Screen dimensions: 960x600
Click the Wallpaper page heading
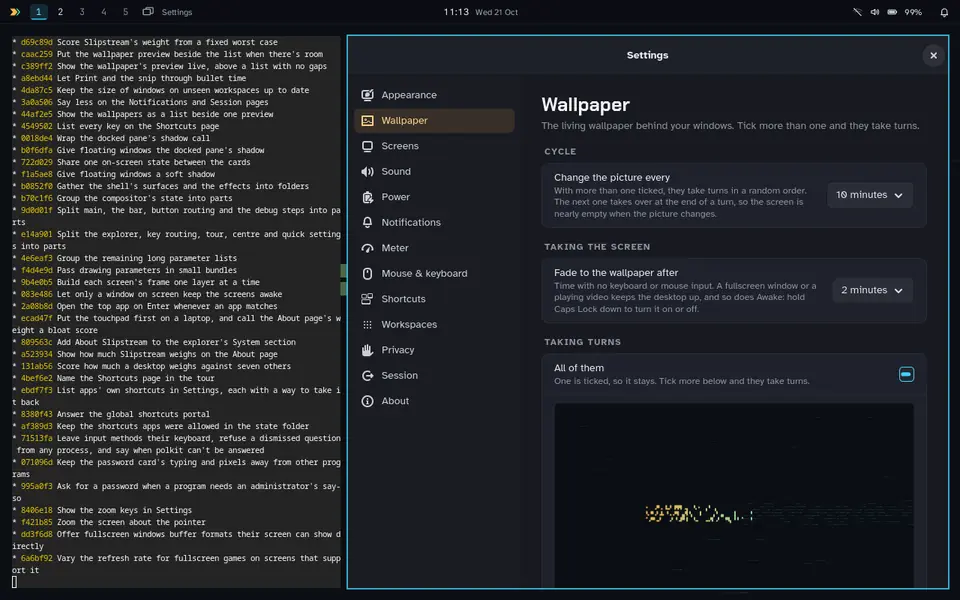tap(585, 105)
